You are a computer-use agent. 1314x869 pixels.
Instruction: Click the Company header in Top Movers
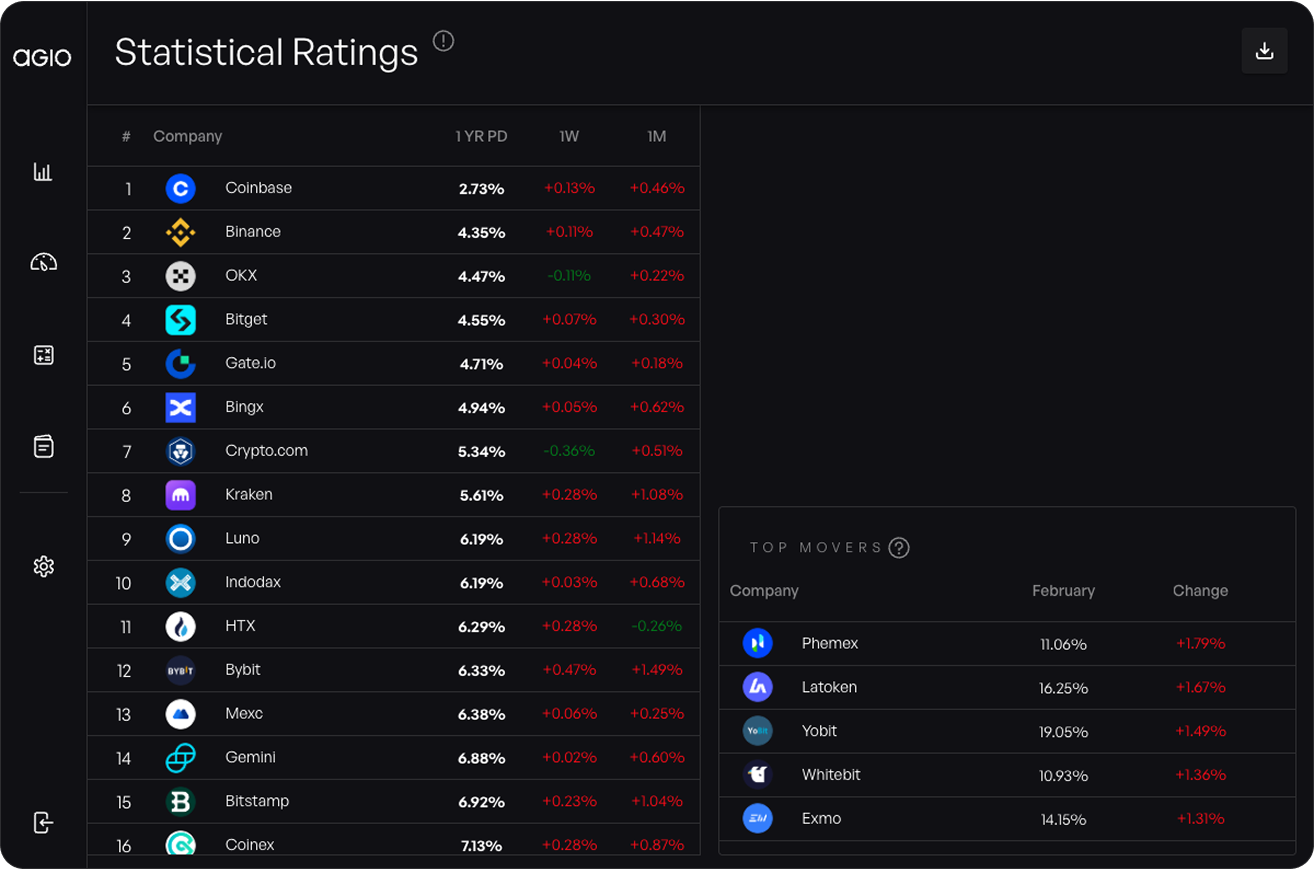pos(764,590)
